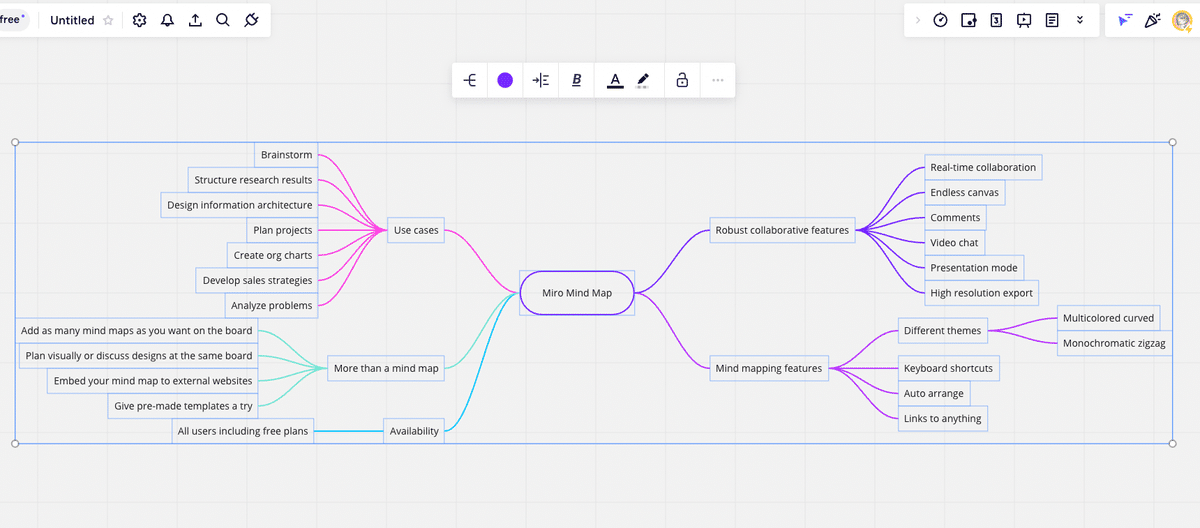Open the notes panel icon
Image resolution: width=1200 pixels, height=528 pixels.
[1052, 20]
